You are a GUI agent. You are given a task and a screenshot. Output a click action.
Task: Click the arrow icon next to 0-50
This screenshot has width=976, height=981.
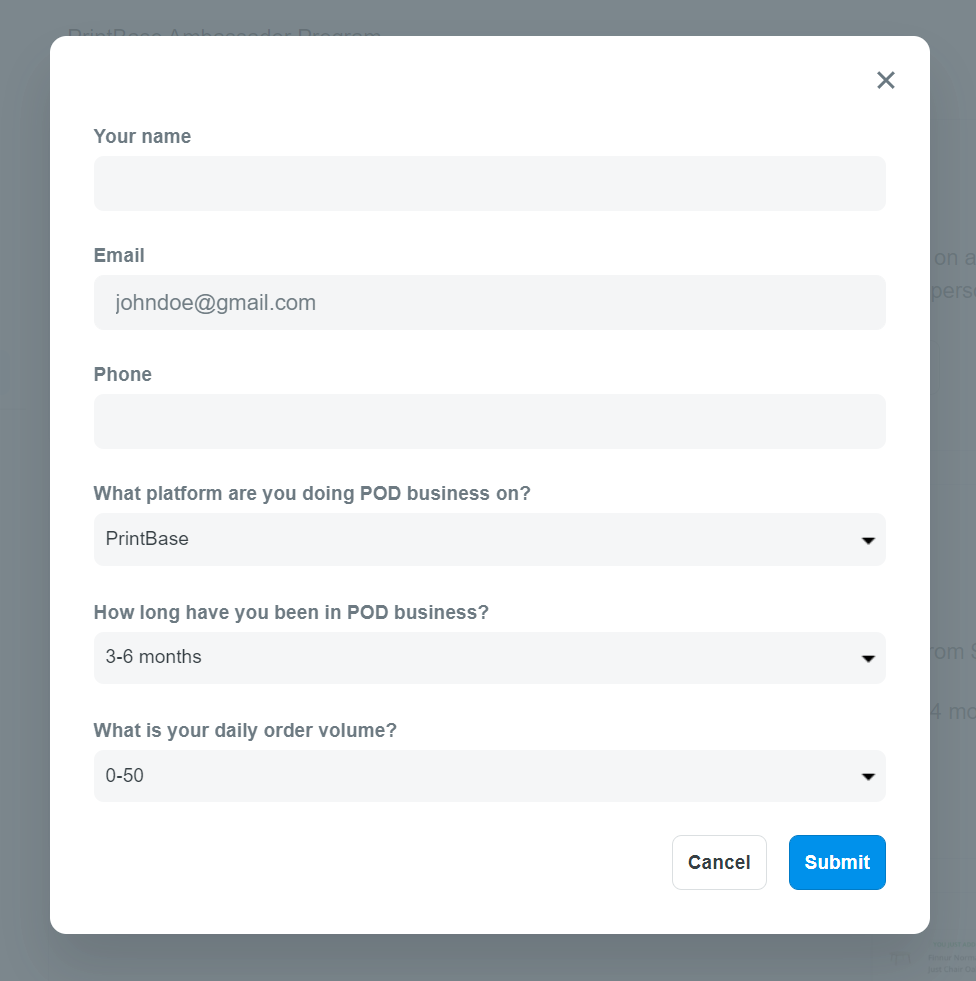867,776
